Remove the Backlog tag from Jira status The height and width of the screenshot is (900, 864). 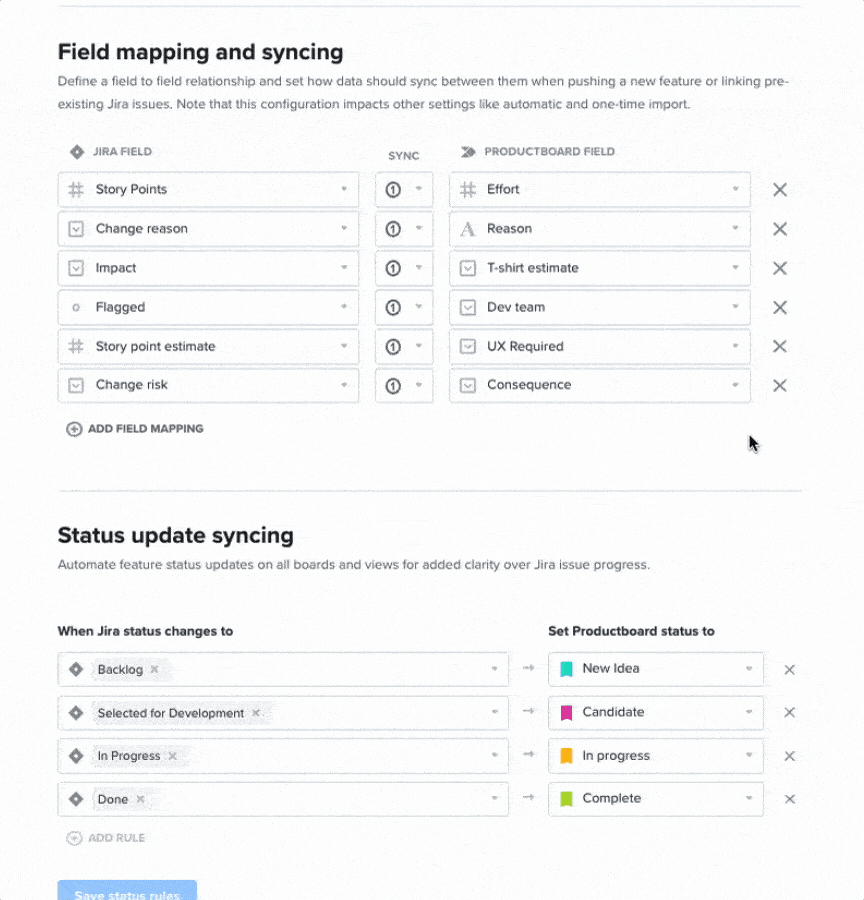coord(154,669)
